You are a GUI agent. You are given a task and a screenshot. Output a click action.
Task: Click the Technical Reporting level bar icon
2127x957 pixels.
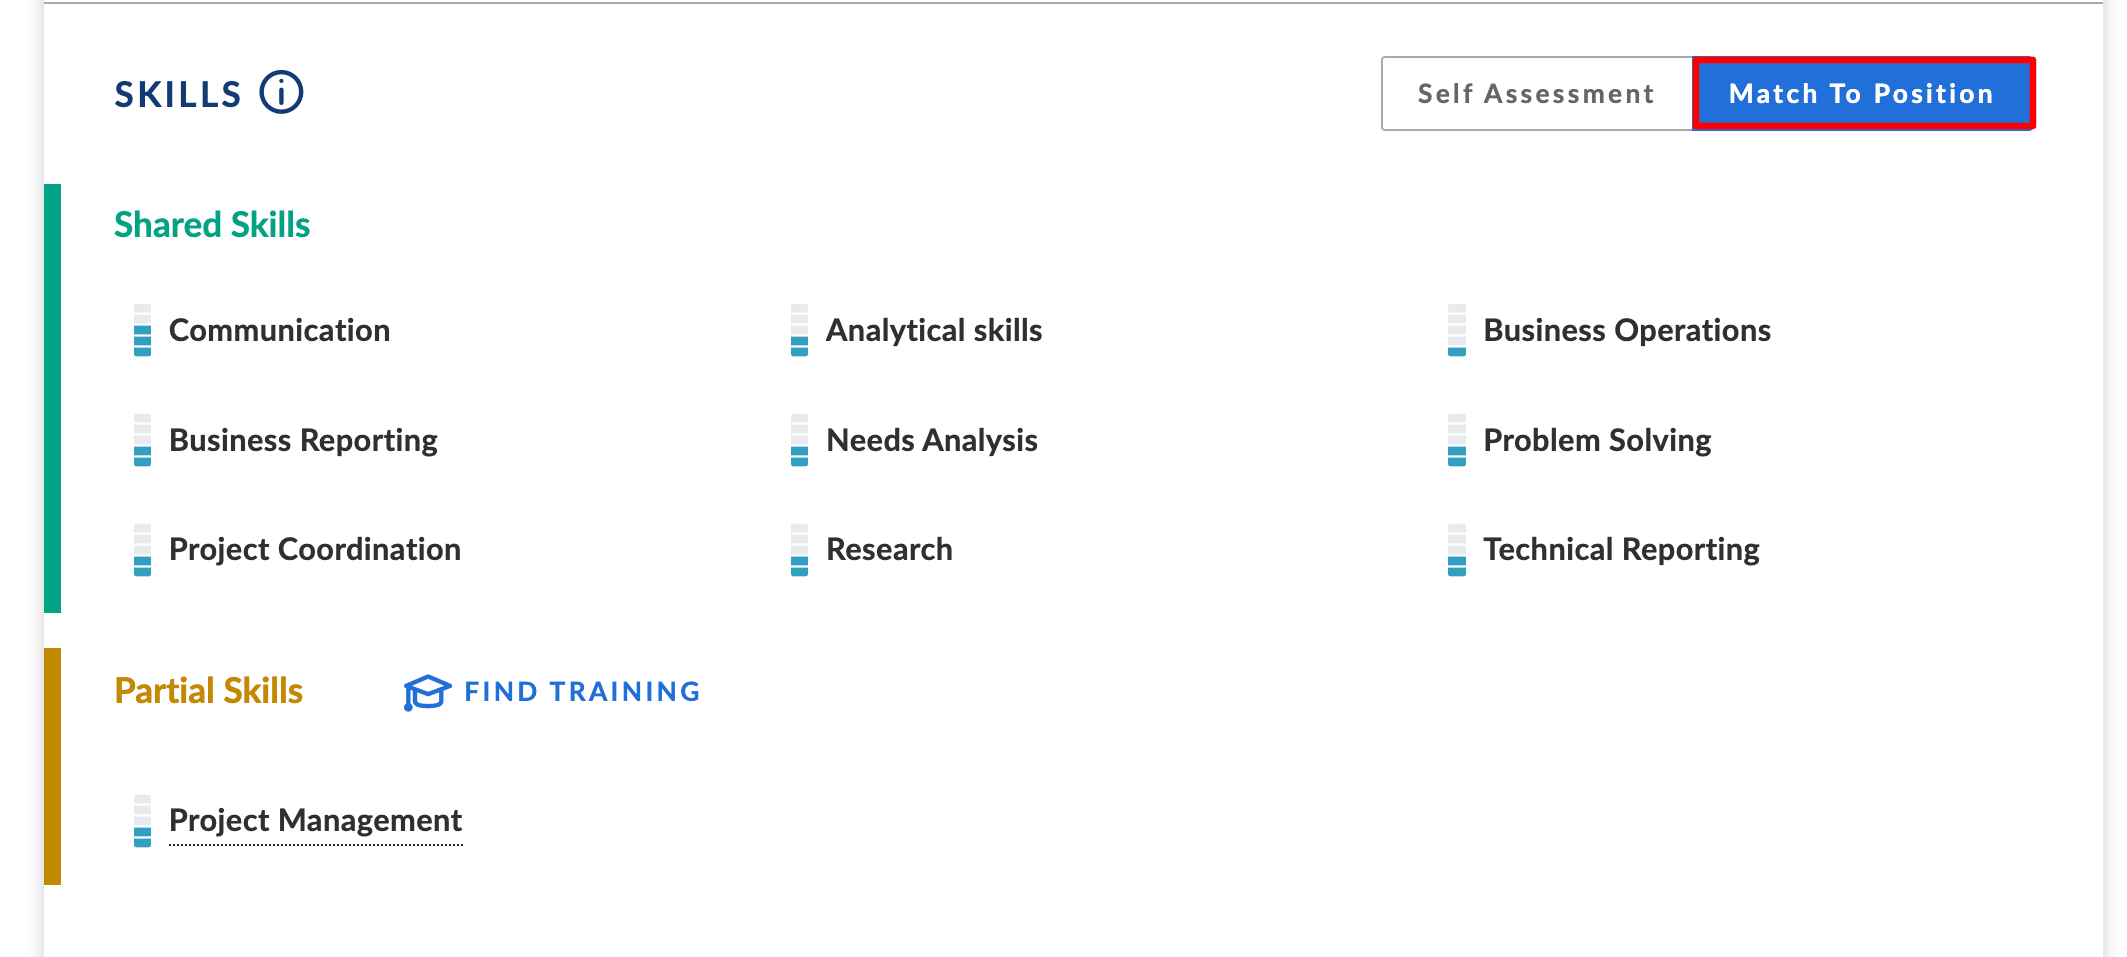[1457, 550]
